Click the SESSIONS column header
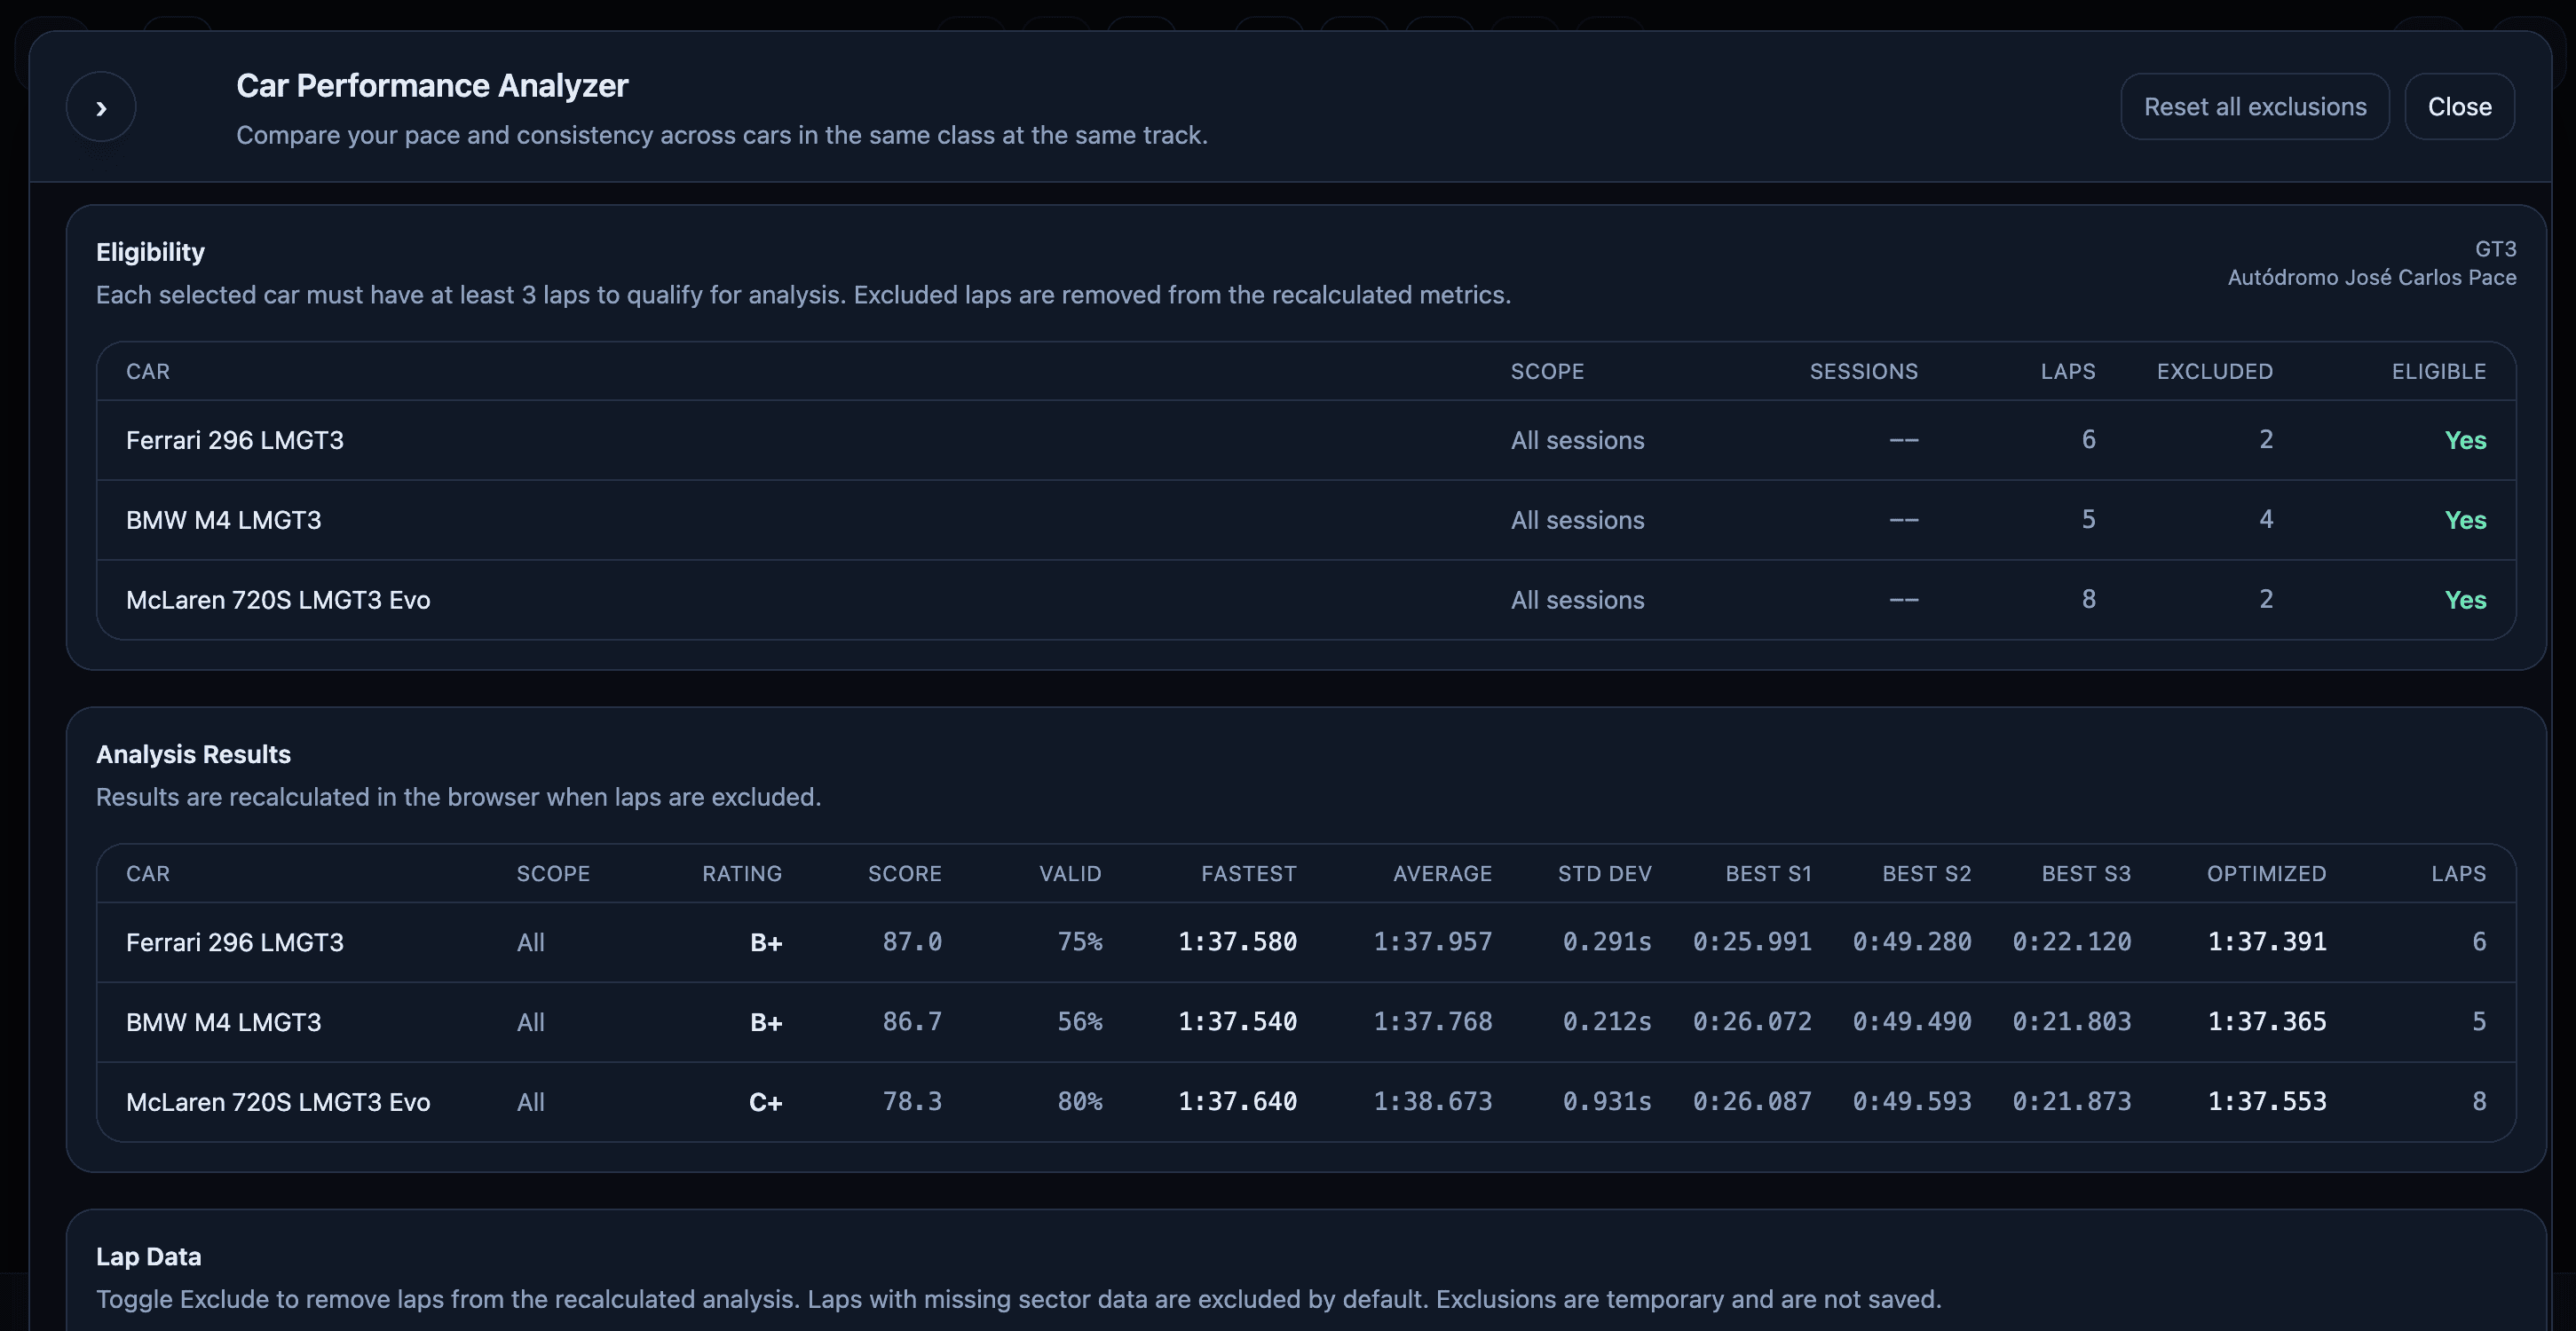 click(x=1864, y=372)
